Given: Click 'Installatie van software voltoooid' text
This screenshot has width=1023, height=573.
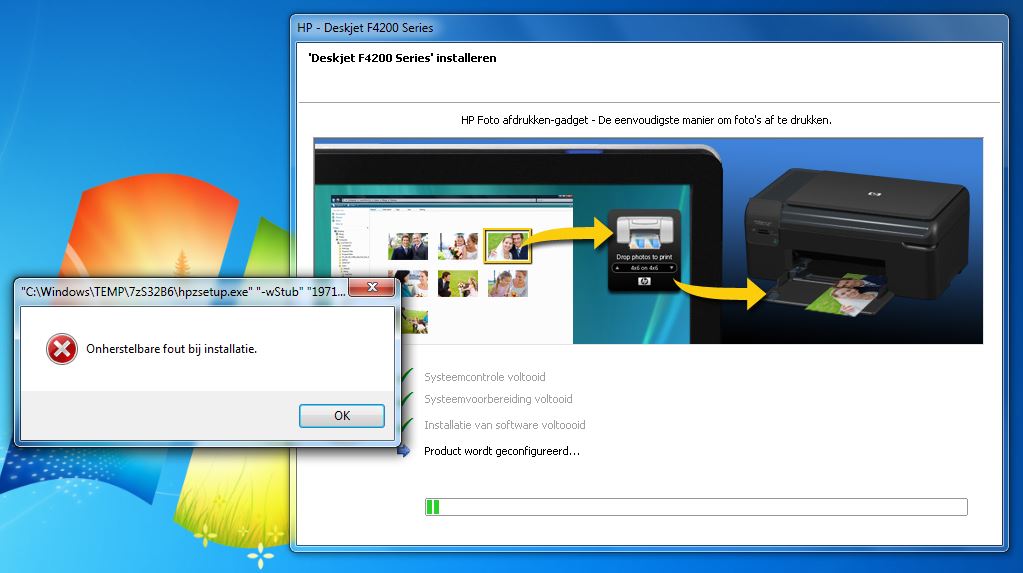Looking at the screenshot, I should (504, 425).
